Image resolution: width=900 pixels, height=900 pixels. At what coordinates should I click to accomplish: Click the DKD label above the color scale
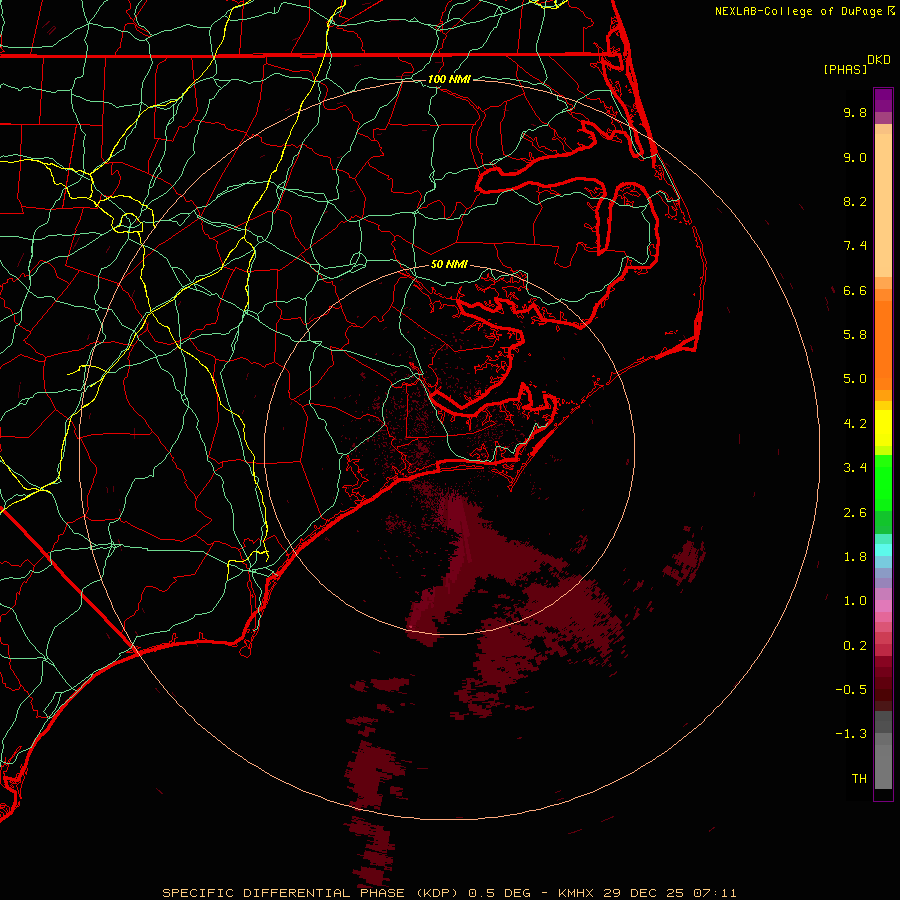click(x=879, y=60)
